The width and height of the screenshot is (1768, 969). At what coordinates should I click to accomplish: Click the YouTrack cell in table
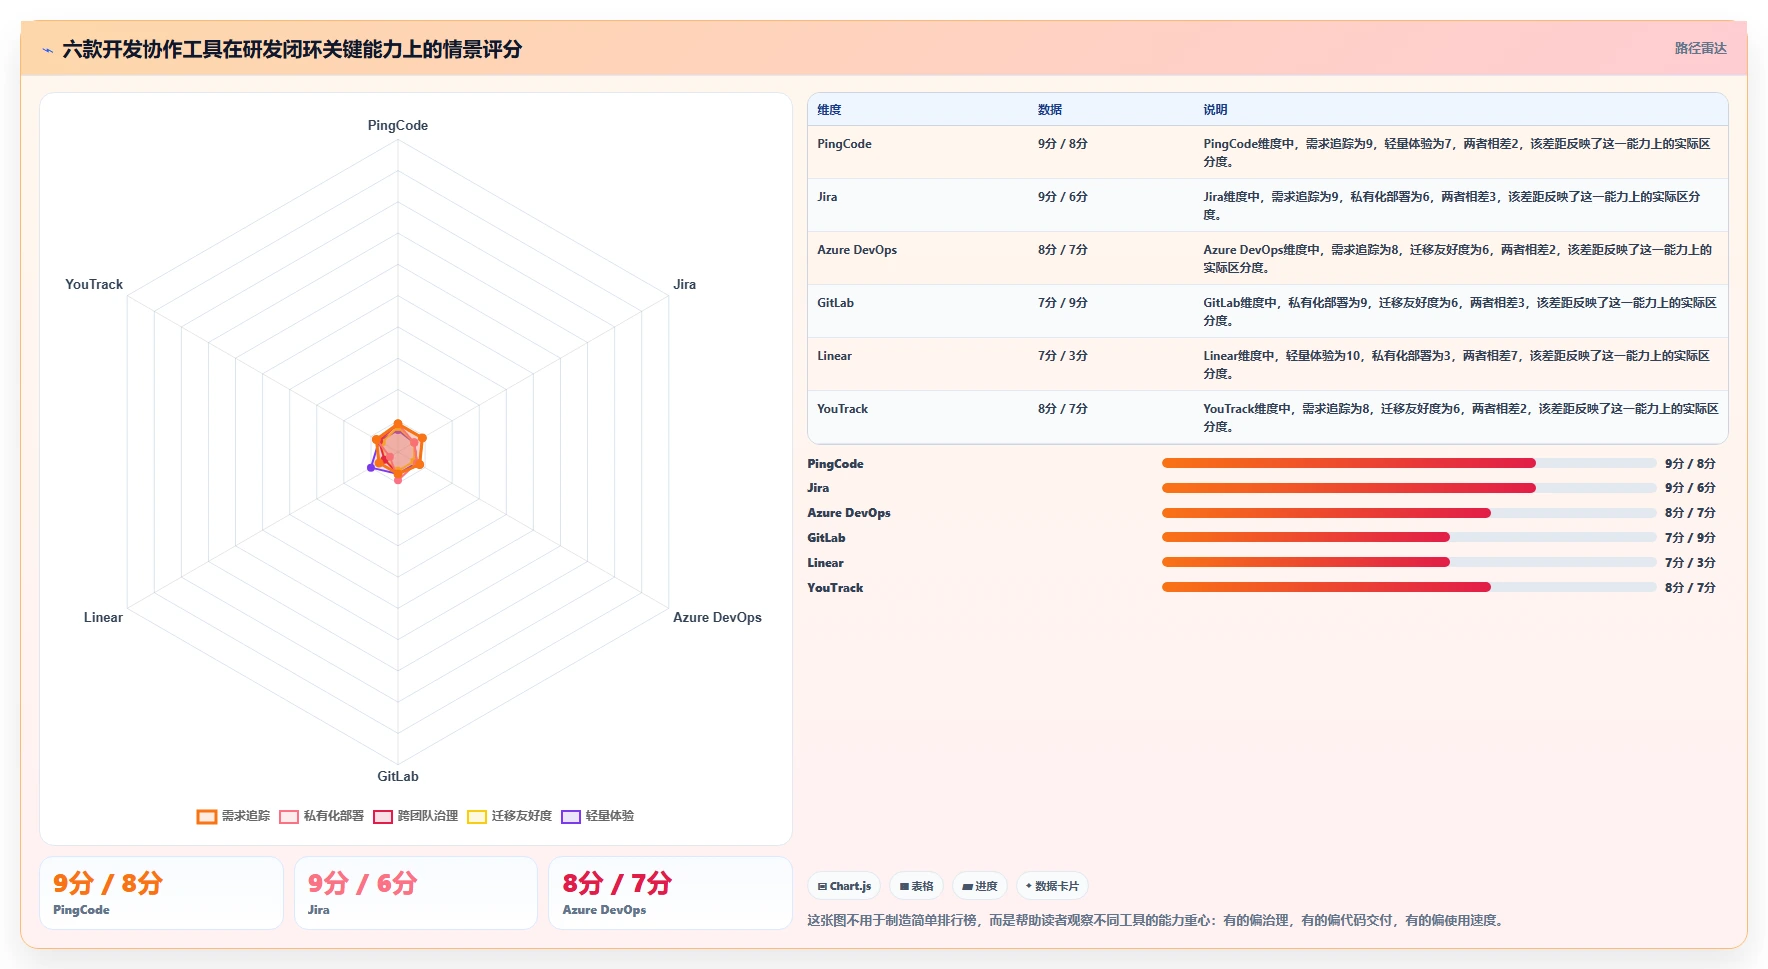[842, 409]
